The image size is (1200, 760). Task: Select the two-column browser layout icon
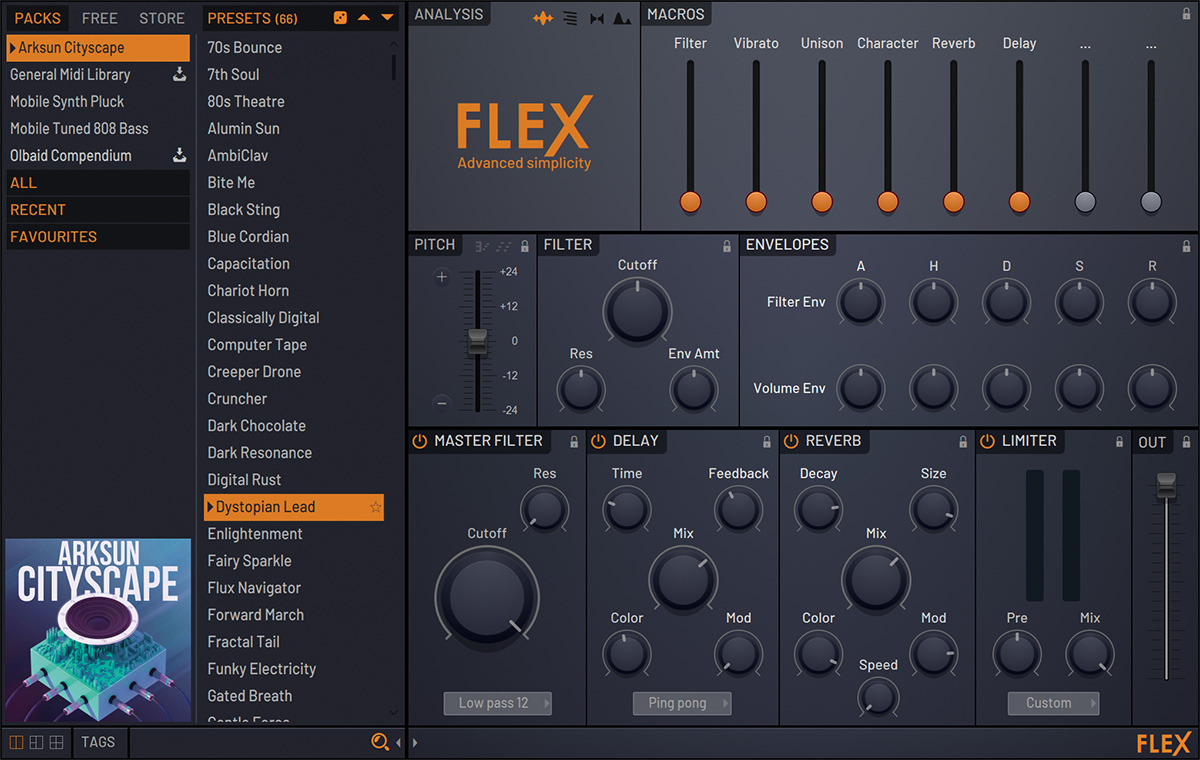coord(16,742)
